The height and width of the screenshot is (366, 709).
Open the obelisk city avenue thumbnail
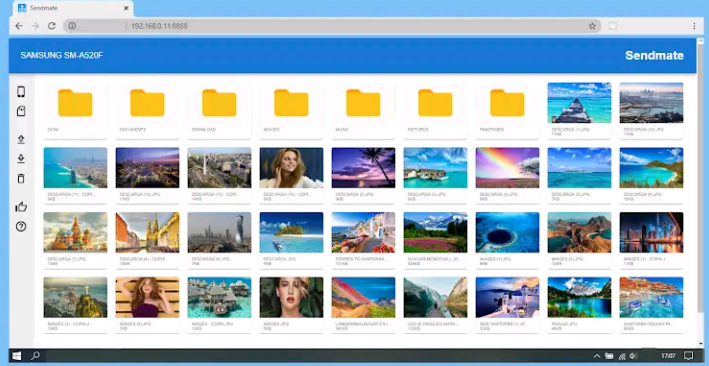tap(219, 167)
